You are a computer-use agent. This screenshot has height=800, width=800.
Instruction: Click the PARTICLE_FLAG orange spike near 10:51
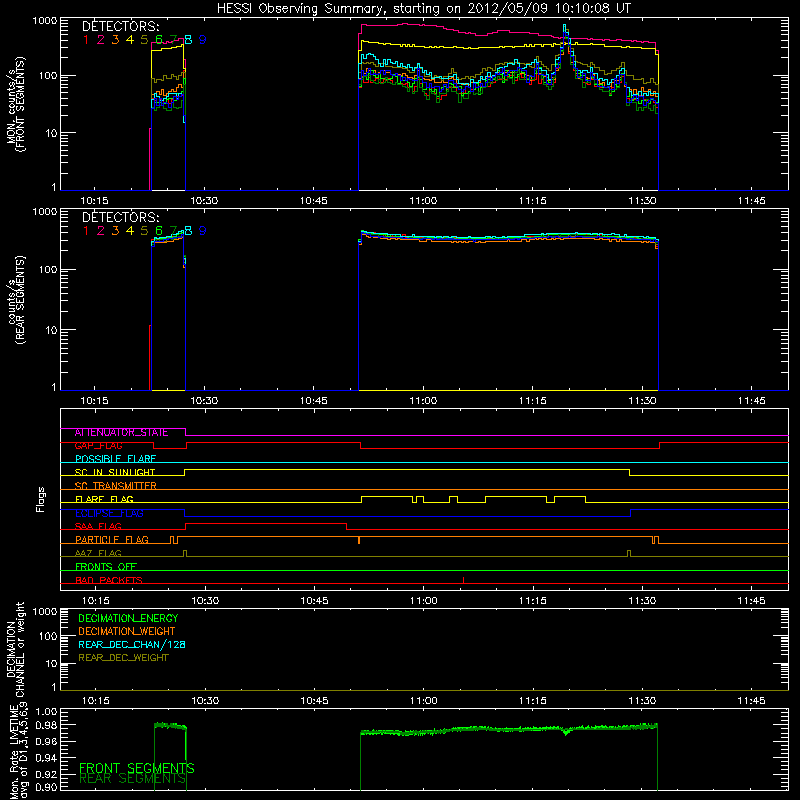pyautogui.click(x=359, y=540)
